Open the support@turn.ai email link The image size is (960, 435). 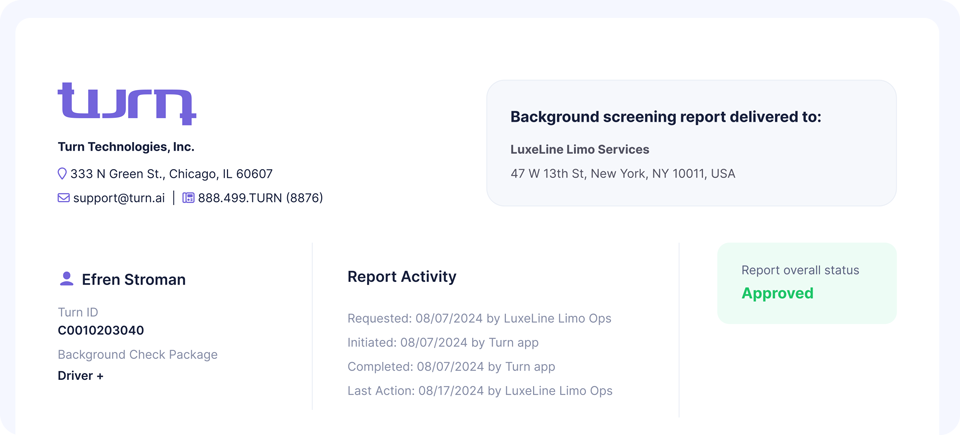[118, 198]
